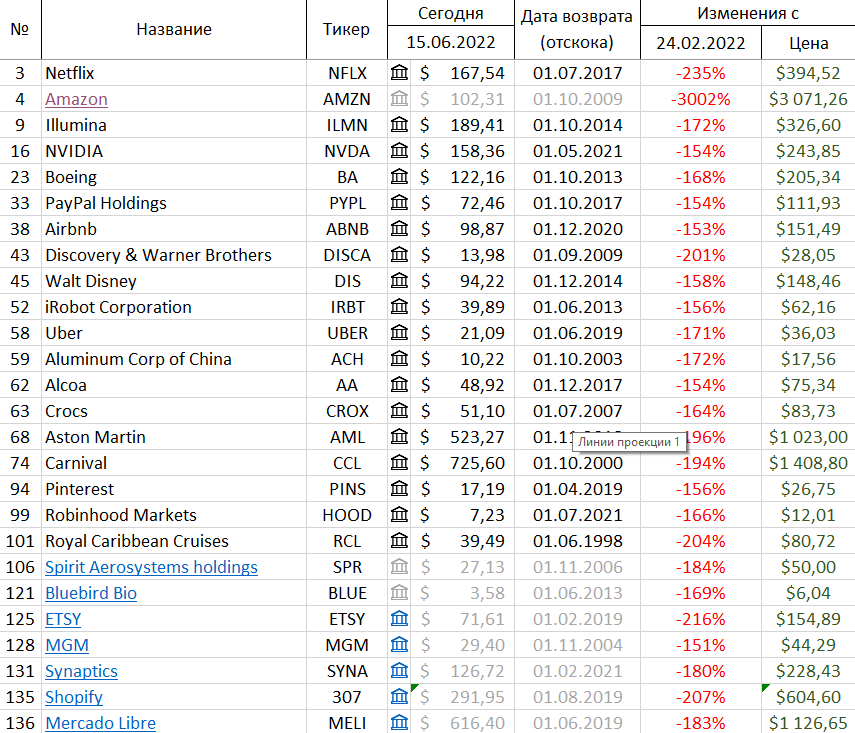This screenshot has width=855, height=733.
Task: Click the bank icon in the Boeing row
Action: [x=399, y=177]
